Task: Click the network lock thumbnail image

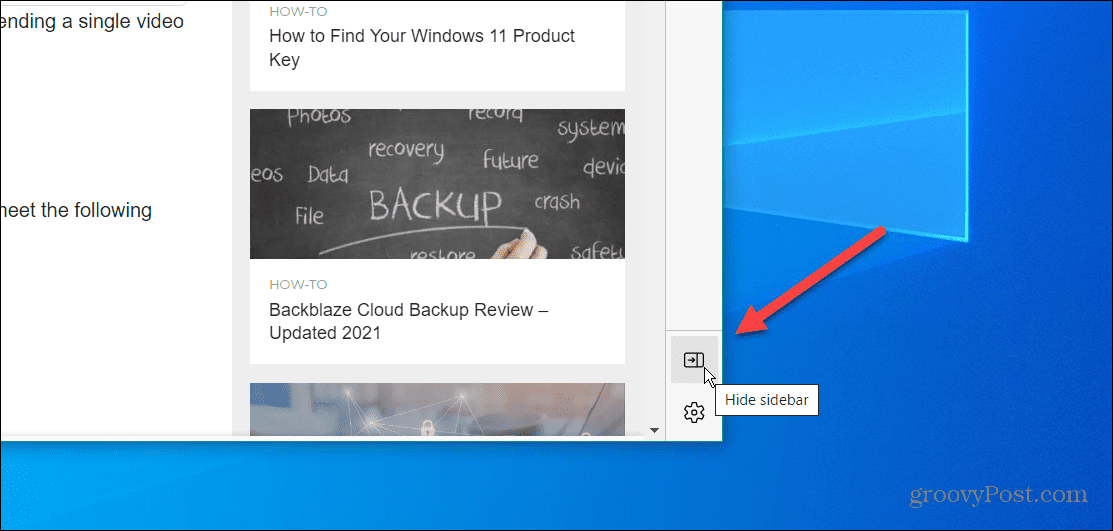Action: [x=437, y=410]
